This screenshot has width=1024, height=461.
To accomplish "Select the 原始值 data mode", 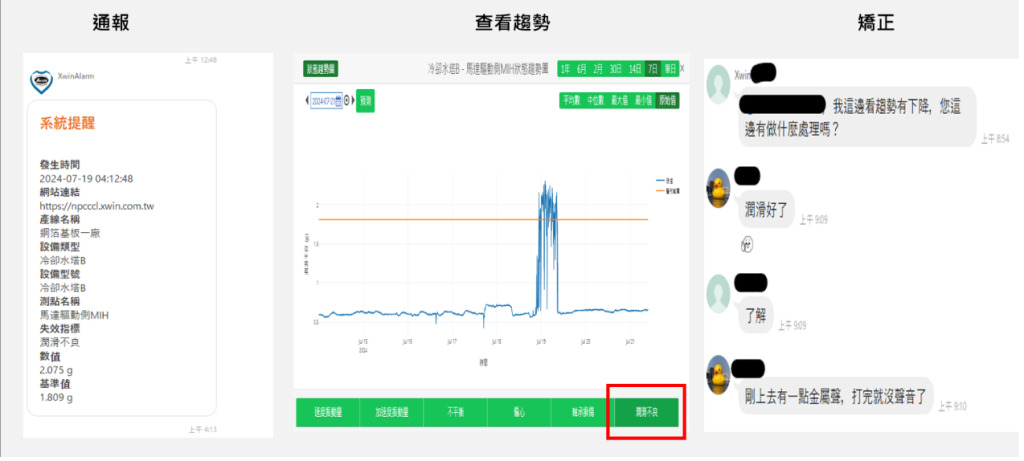I will point(667,100).
